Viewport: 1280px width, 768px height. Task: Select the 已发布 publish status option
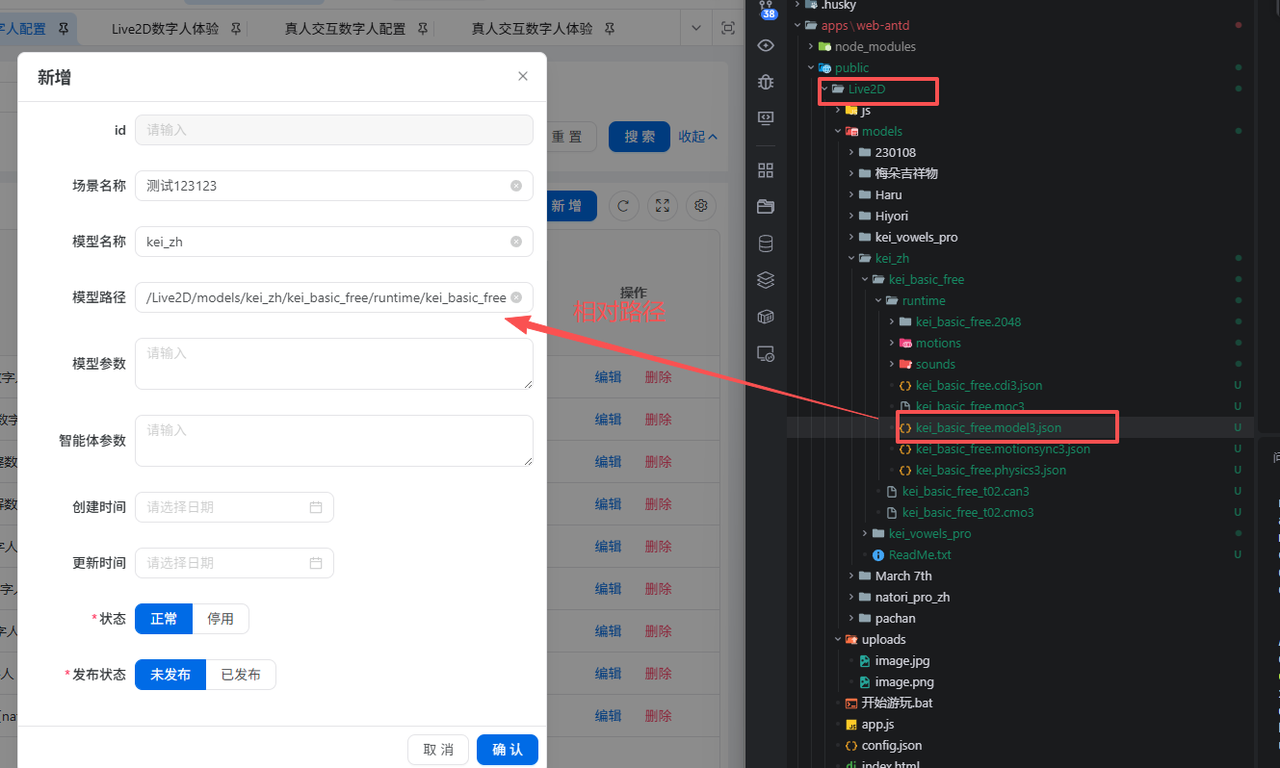(x=240, y=675)
